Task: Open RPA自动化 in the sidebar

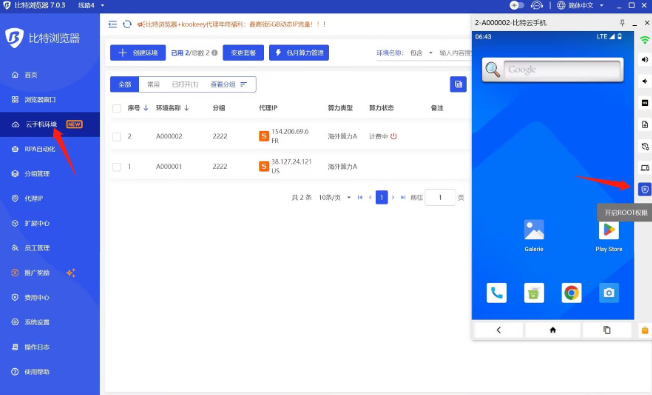Action: (33, 149)
